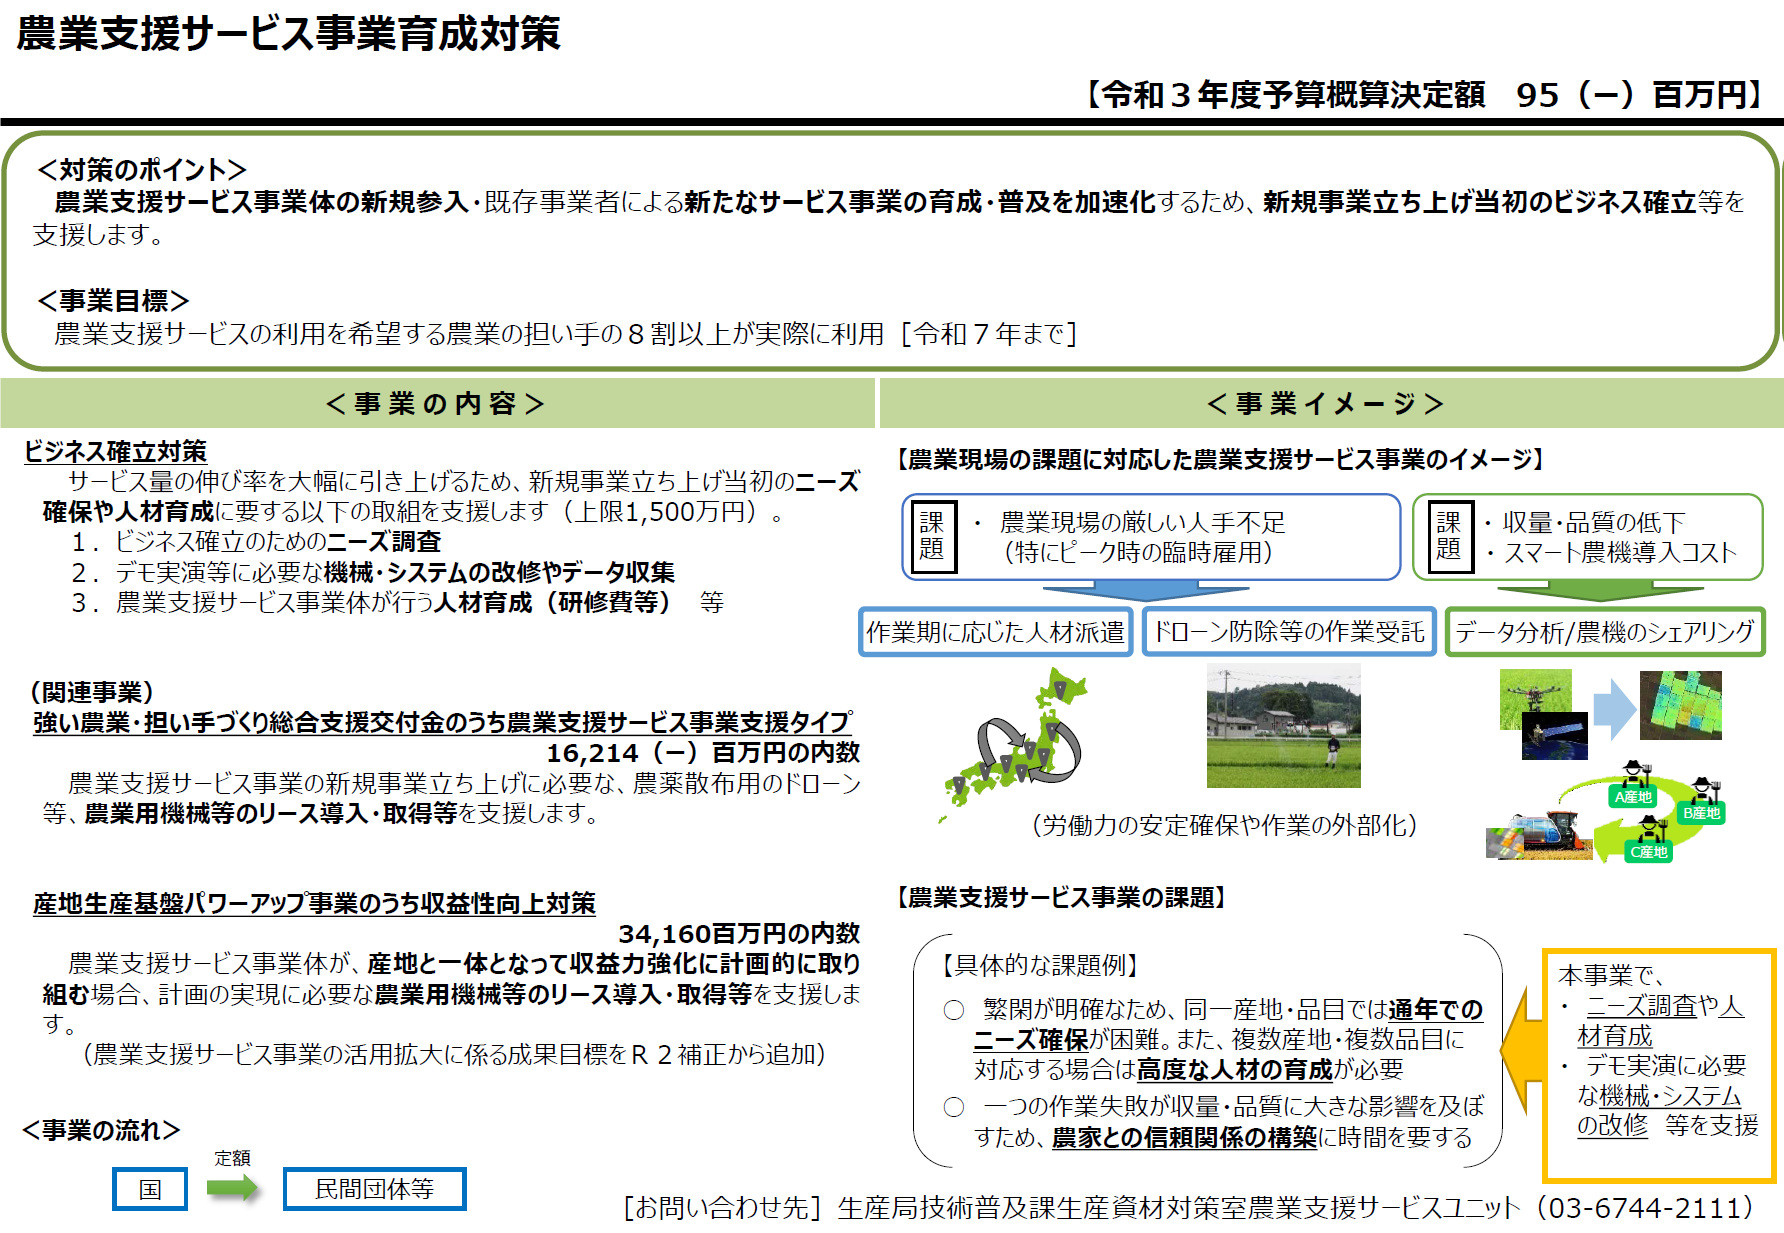Viewport: 1784px width, 1233px height.
Task: Select the ドローン防除等の作業受託 box
Action: pos(1289,632)
